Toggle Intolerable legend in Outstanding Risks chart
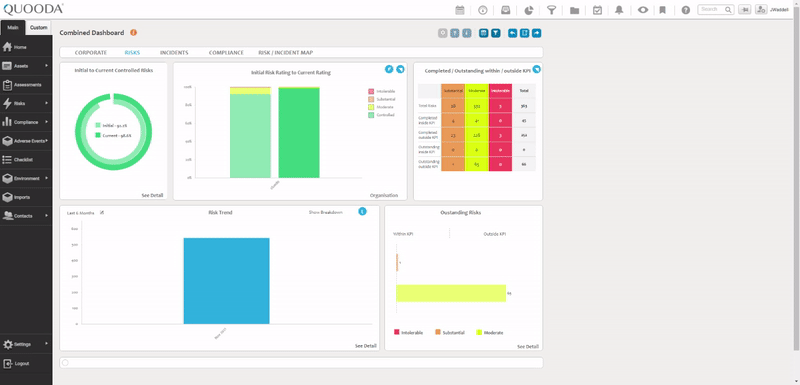The height and width of the screenshot is (385, 800). [409, 332]
